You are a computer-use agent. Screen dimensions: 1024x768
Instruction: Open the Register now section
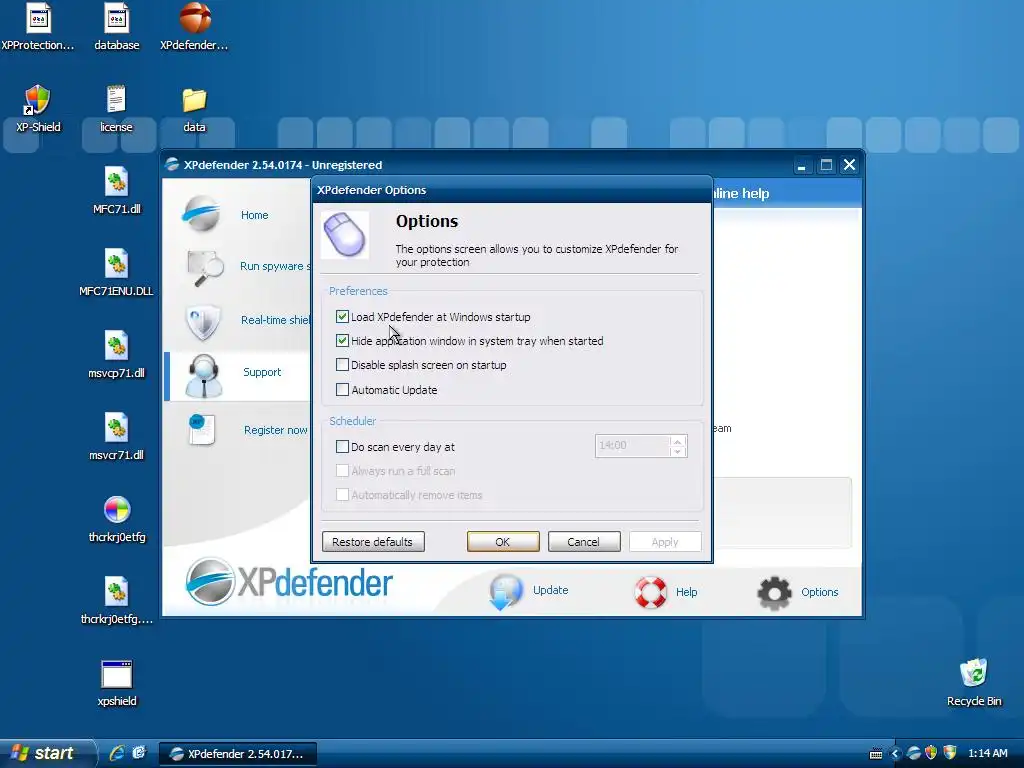[276, 430]
